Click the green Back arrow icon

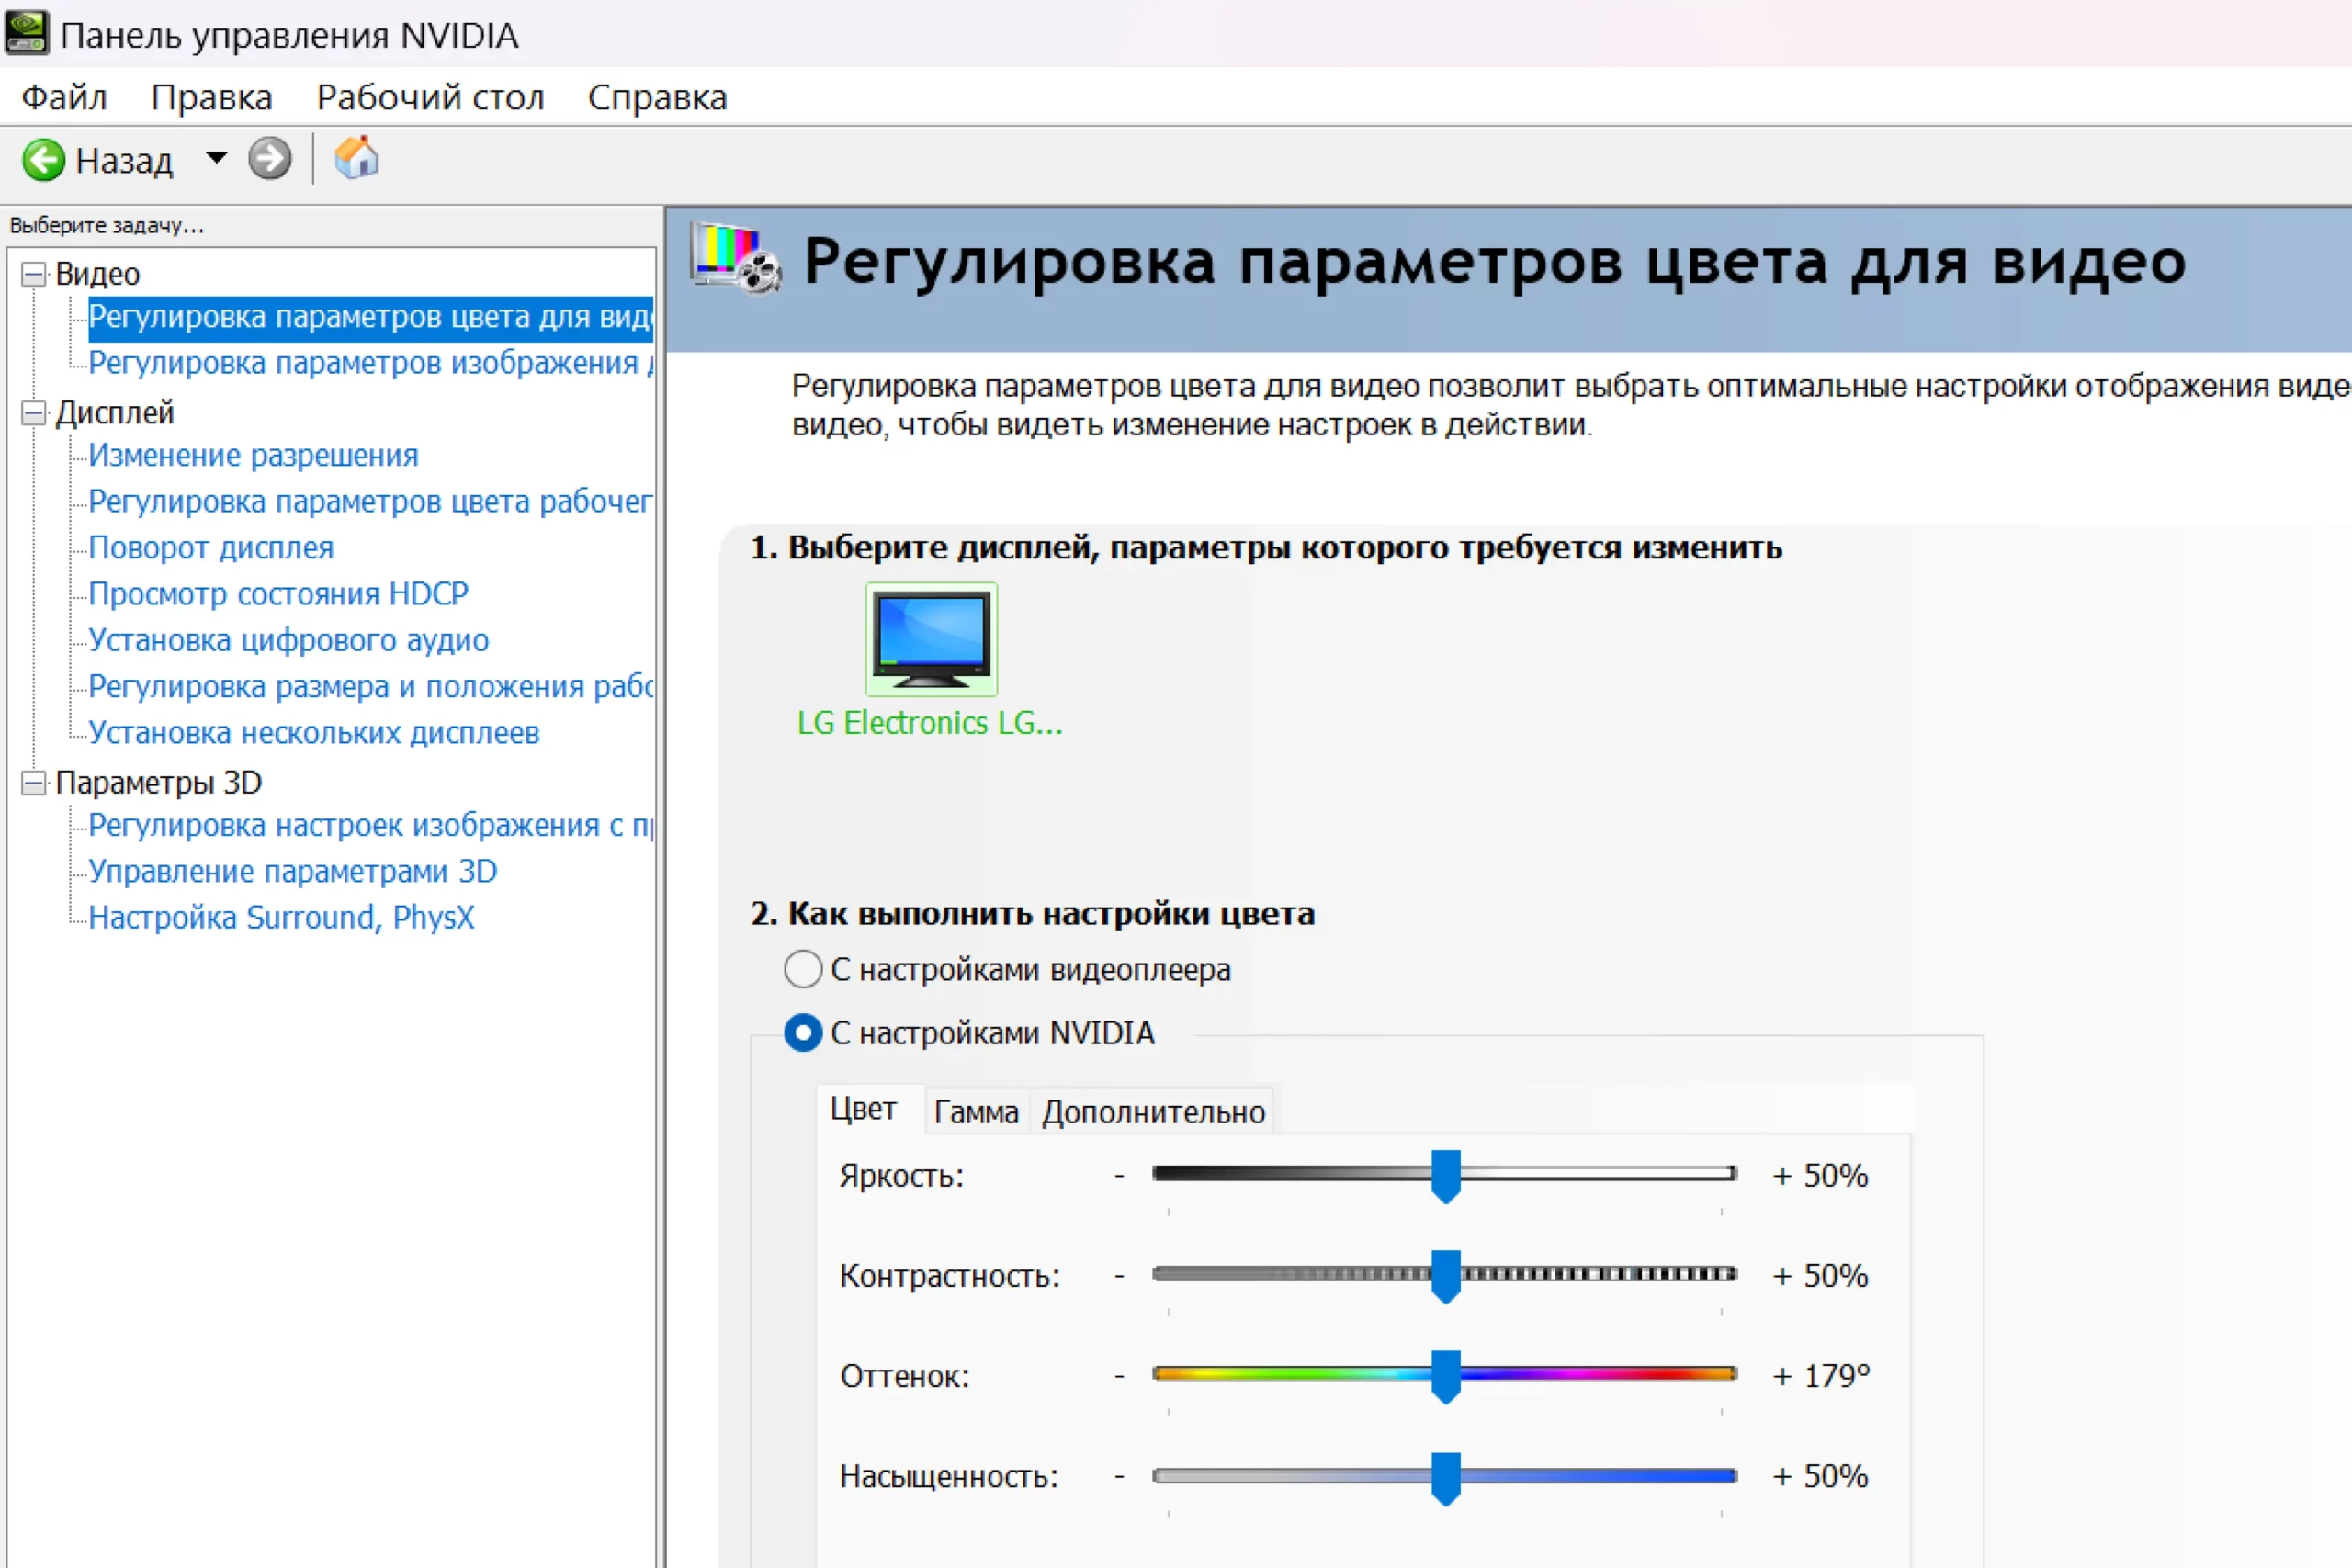click(x=43, y=160)
